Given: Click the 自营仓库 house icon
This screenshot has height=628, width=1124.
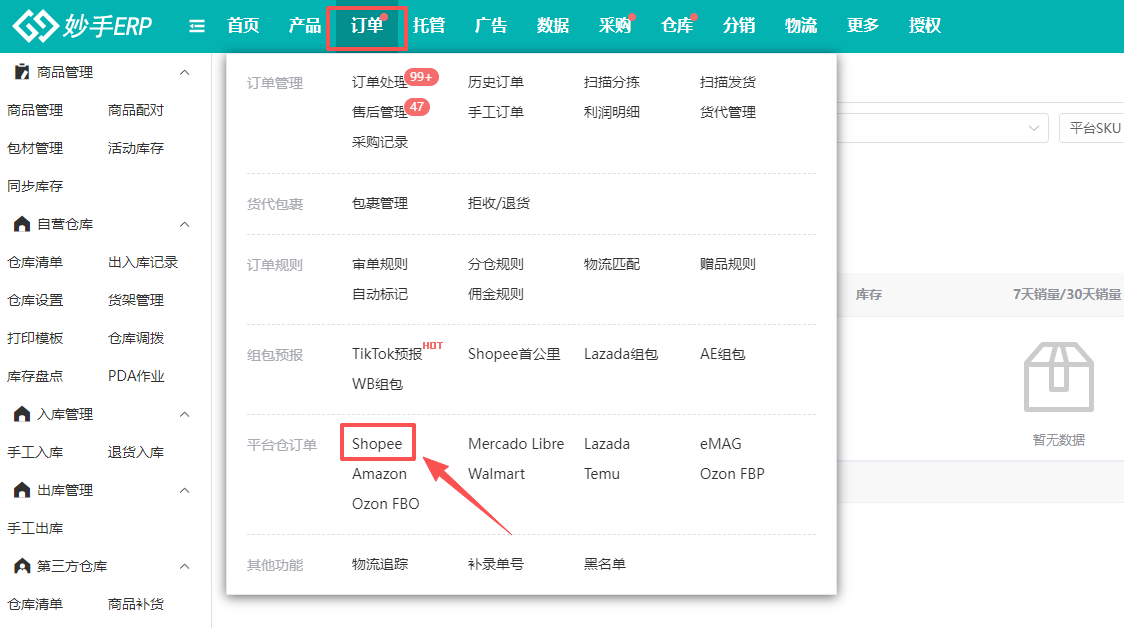Looking at the screenshot, I should [22, 224].
